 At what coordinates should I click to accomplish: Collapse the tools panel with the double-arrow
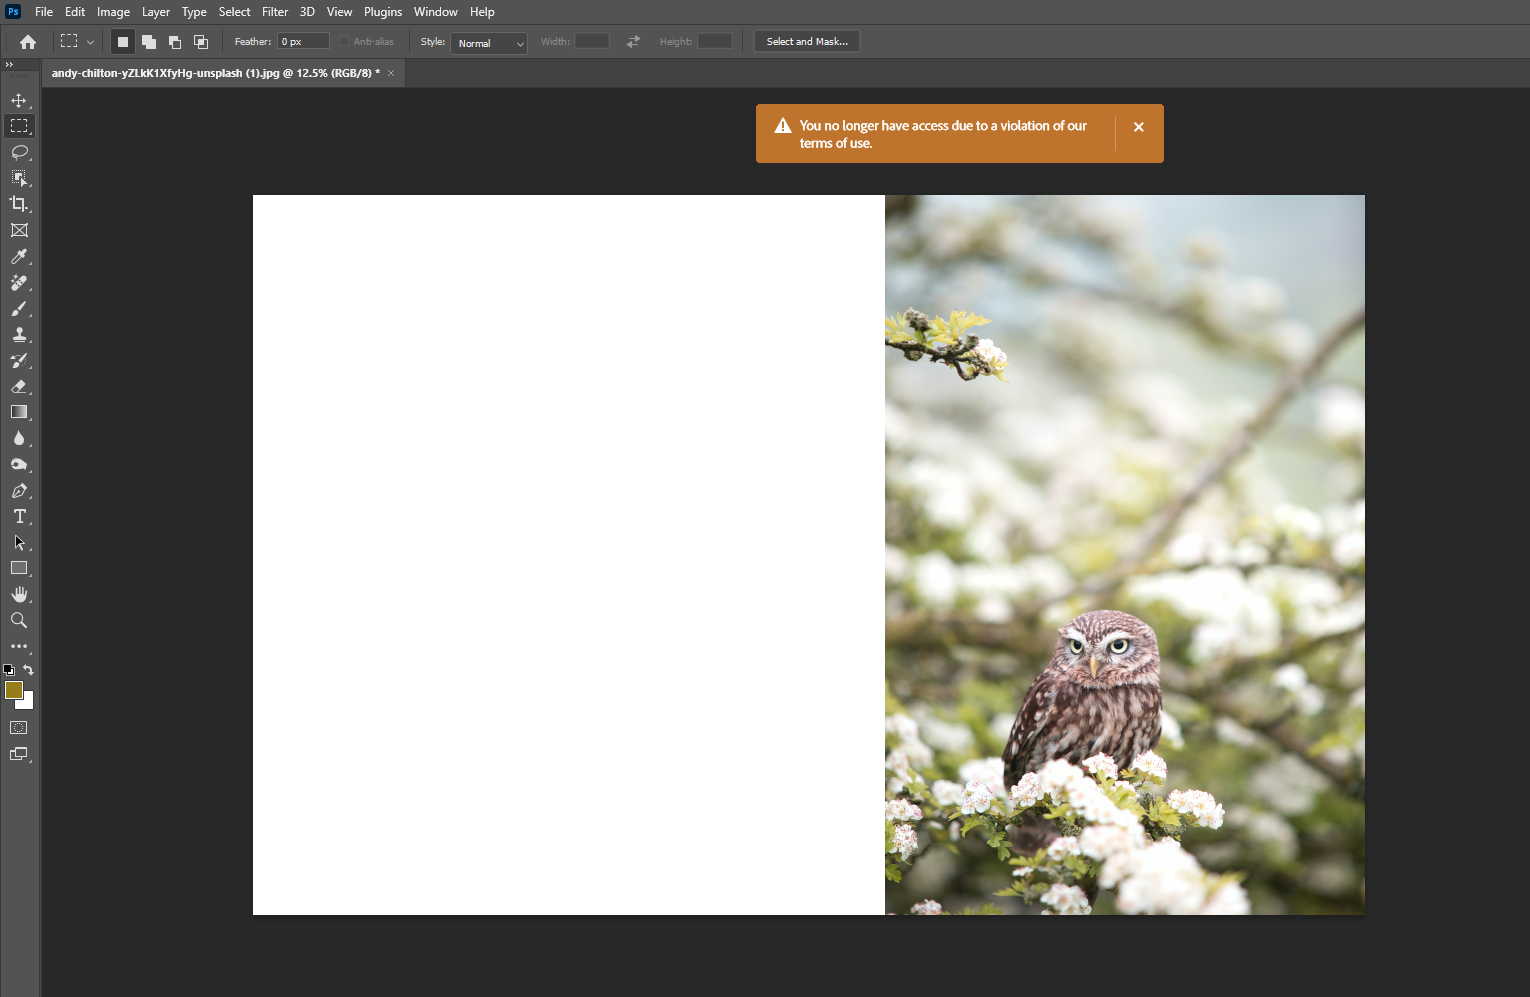tap(10, 64)
